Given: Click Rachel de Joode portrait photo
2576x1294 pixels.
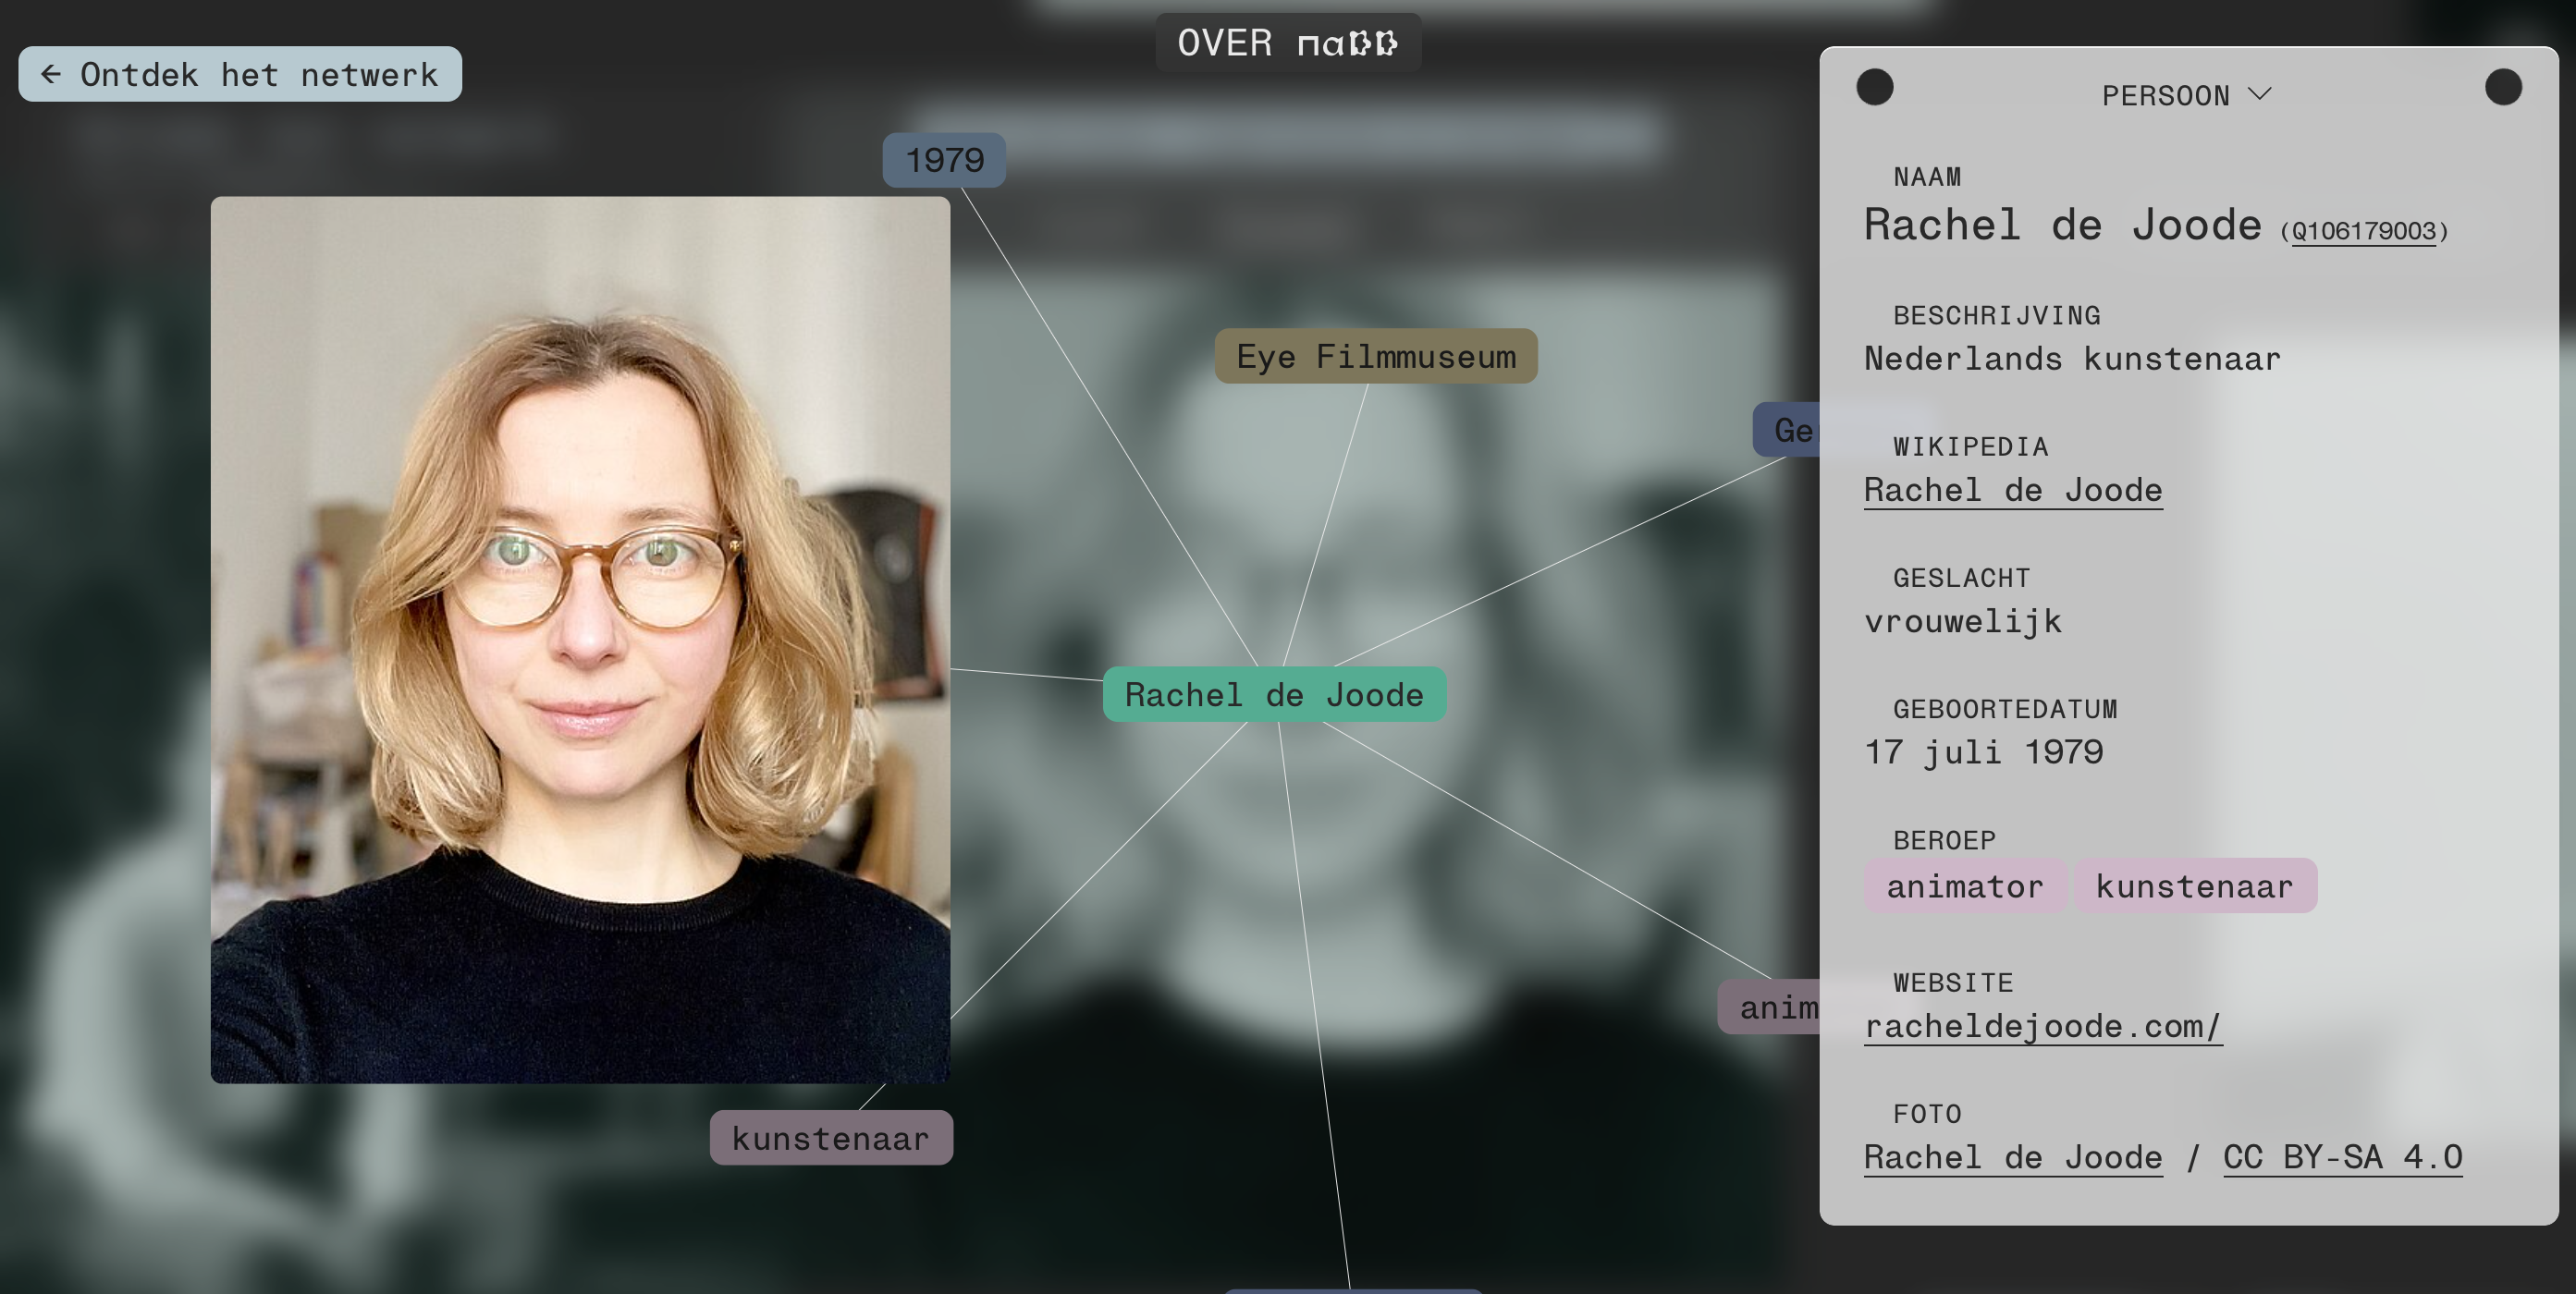Looking at the screenshot, I should (580, 640).
